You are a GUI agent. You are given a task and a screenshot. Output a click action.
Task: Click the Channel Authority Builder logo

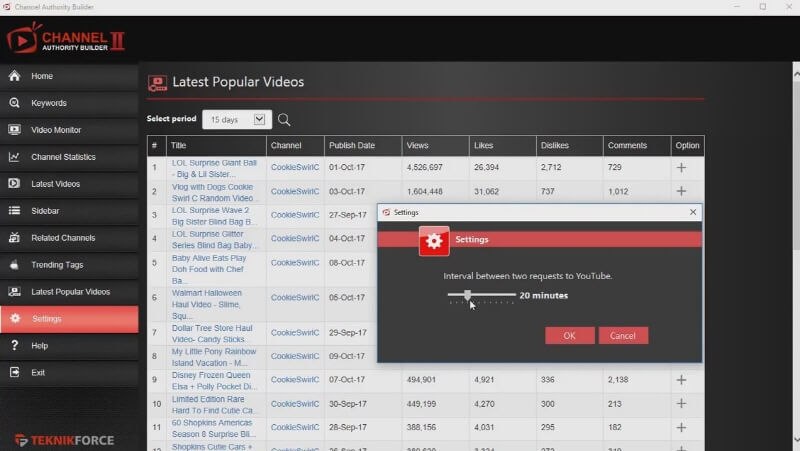(66, 39)
